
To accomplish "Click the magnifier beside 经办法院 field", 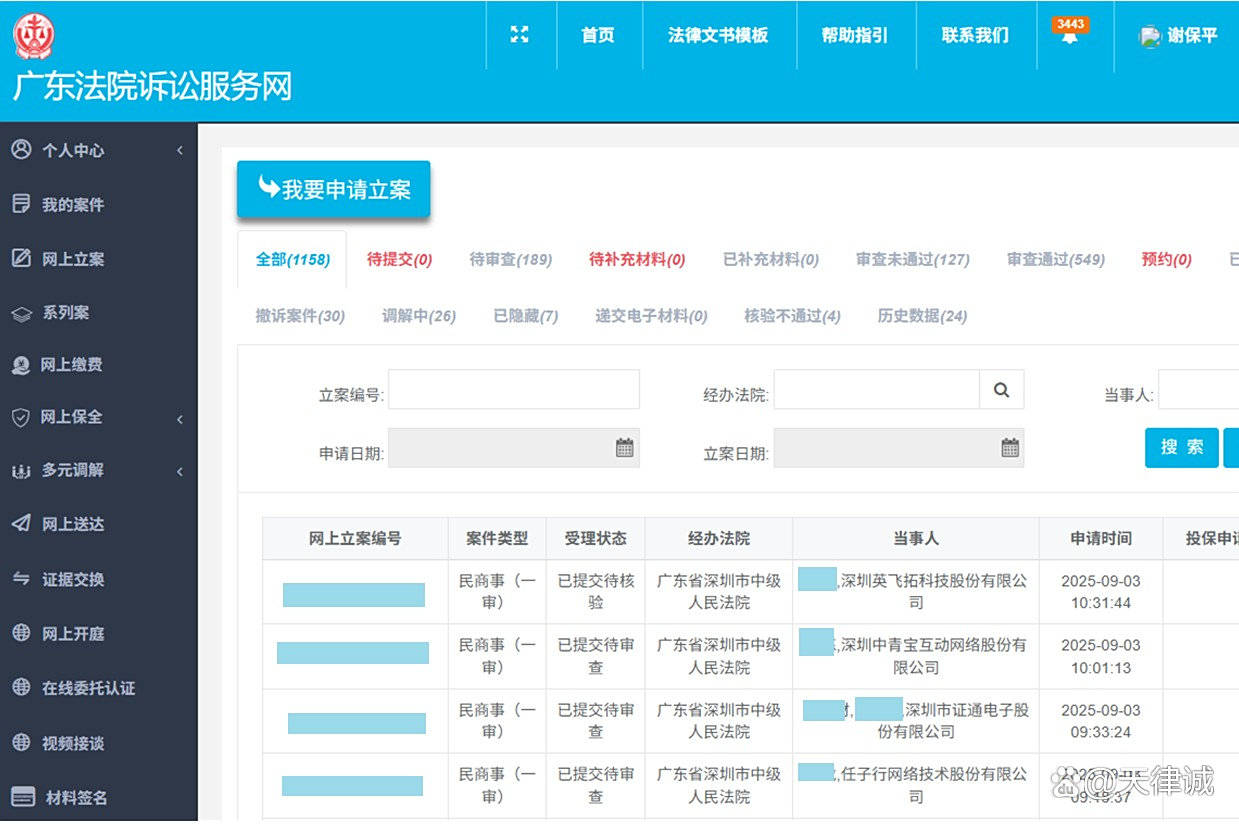I will click(1002, 389).
